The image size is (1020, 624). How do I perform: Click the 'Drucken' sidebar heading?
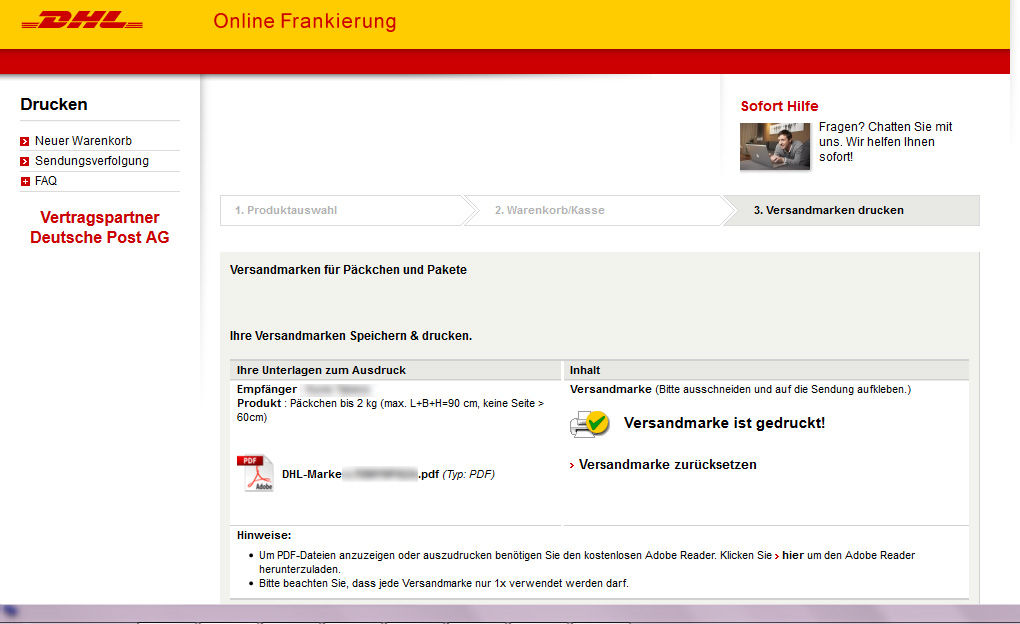click(53, 104)
